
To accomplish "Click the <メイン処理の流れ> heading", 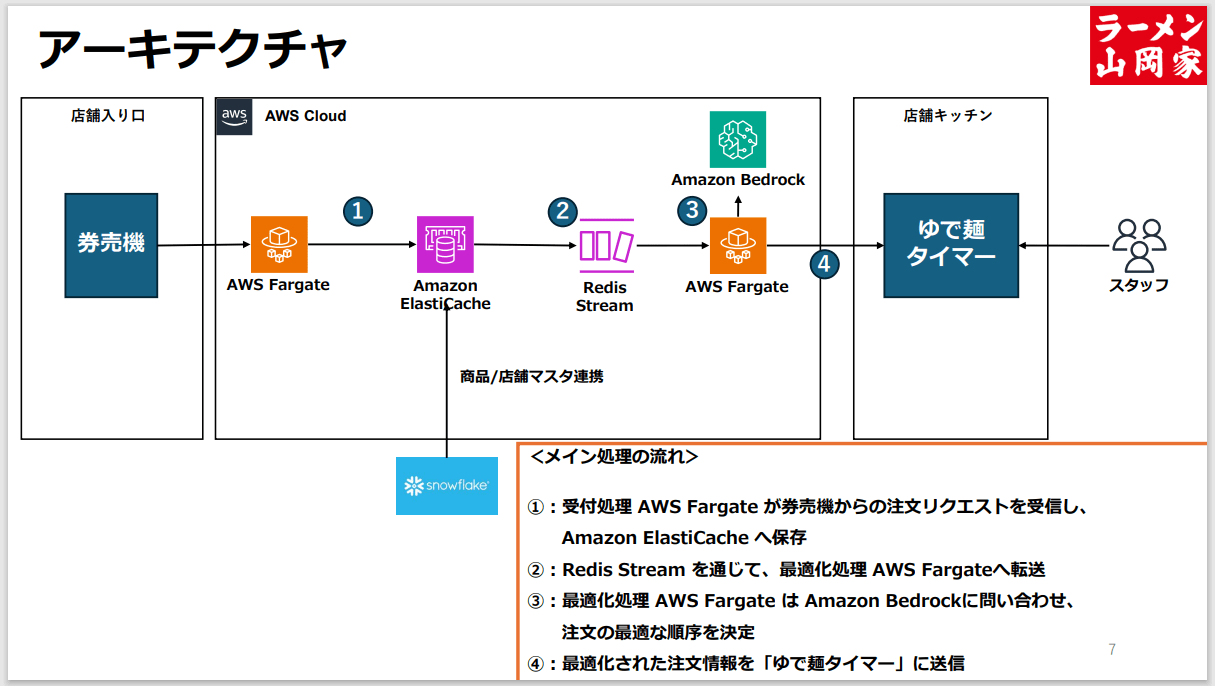I will click(x=614, y=457).
